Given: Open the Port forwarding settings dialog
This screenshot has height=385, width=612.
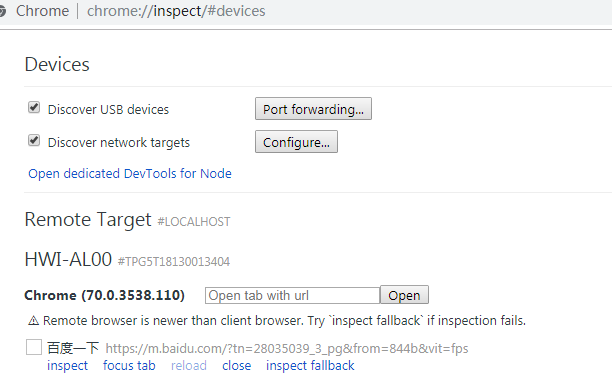Looking at the screenshot, I should (313, 109).
